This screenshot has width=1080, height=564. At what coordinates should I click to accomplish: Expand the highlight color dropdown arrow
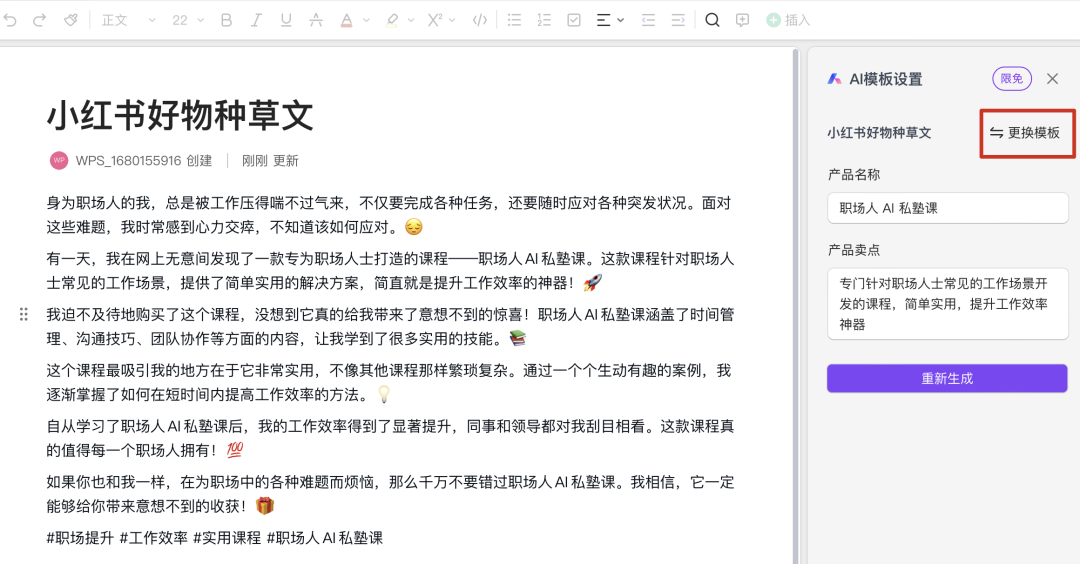pos(411,20)
